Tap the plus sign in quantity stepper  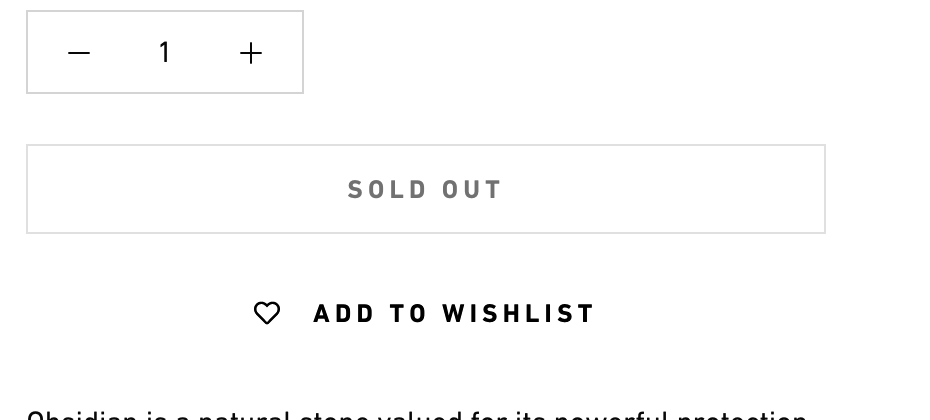[x=251, y=53]
